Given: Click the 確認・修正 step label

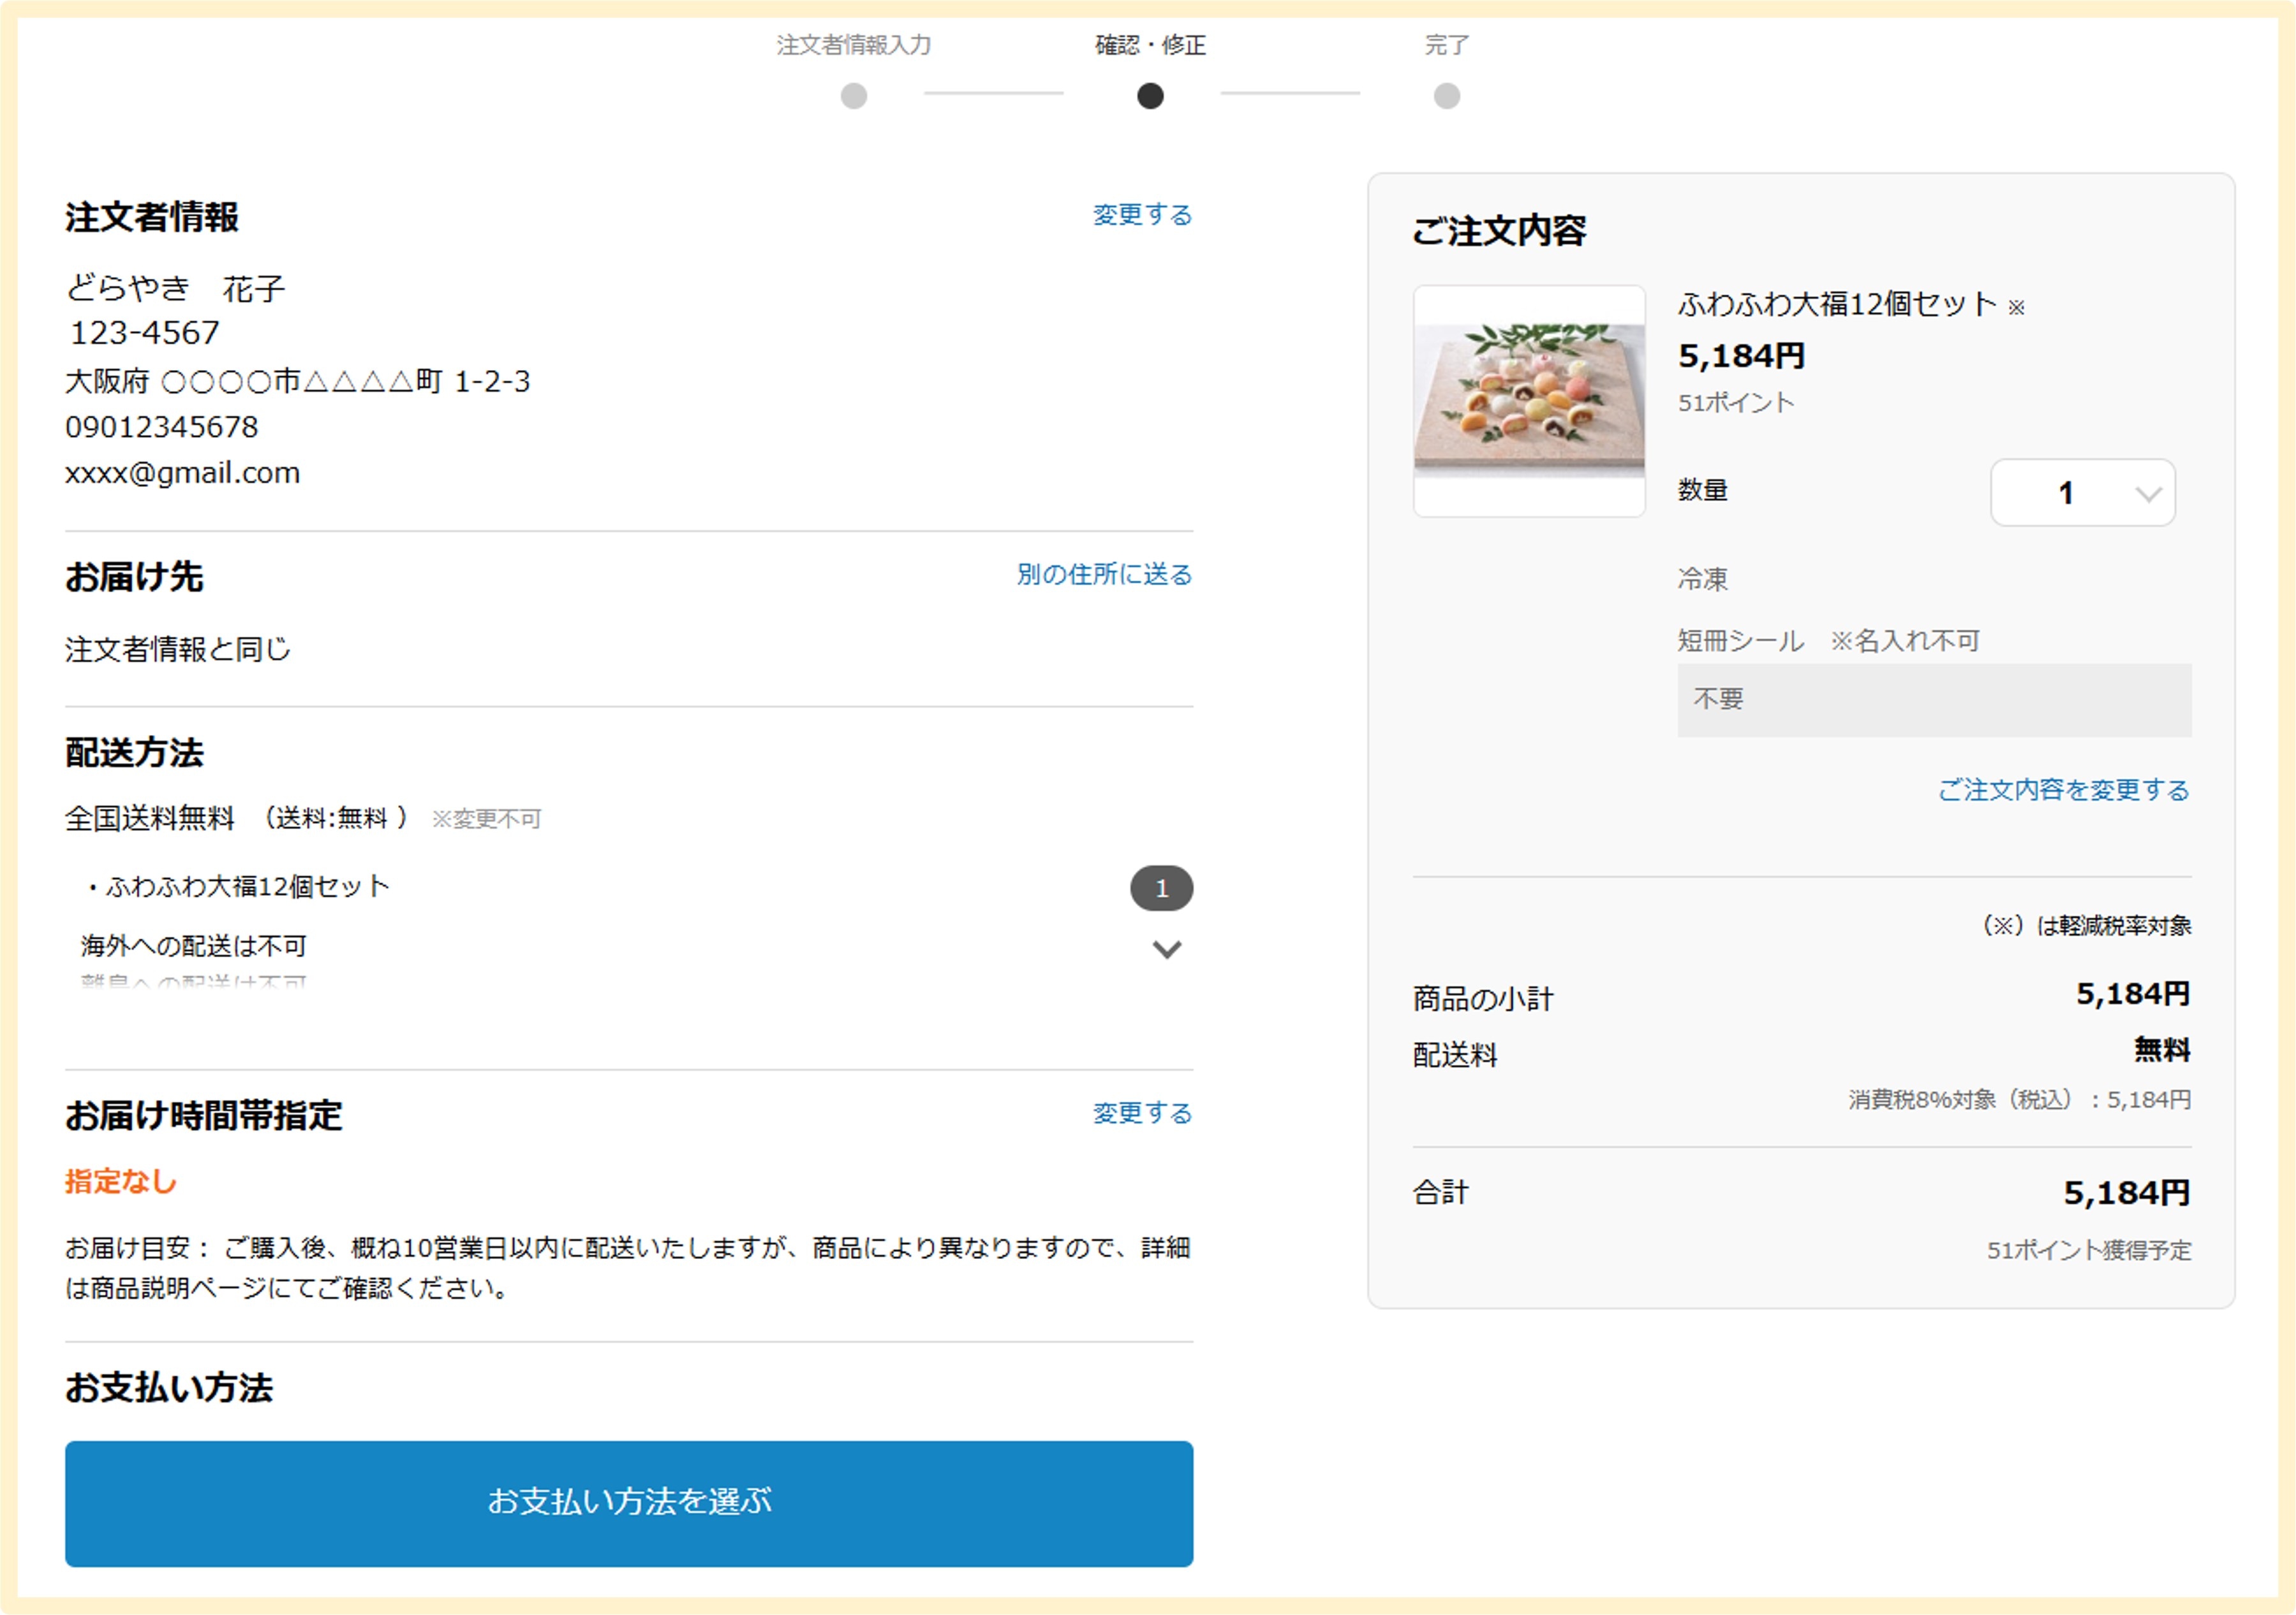Looking at the screenshot, I should tap(1150, 45).
